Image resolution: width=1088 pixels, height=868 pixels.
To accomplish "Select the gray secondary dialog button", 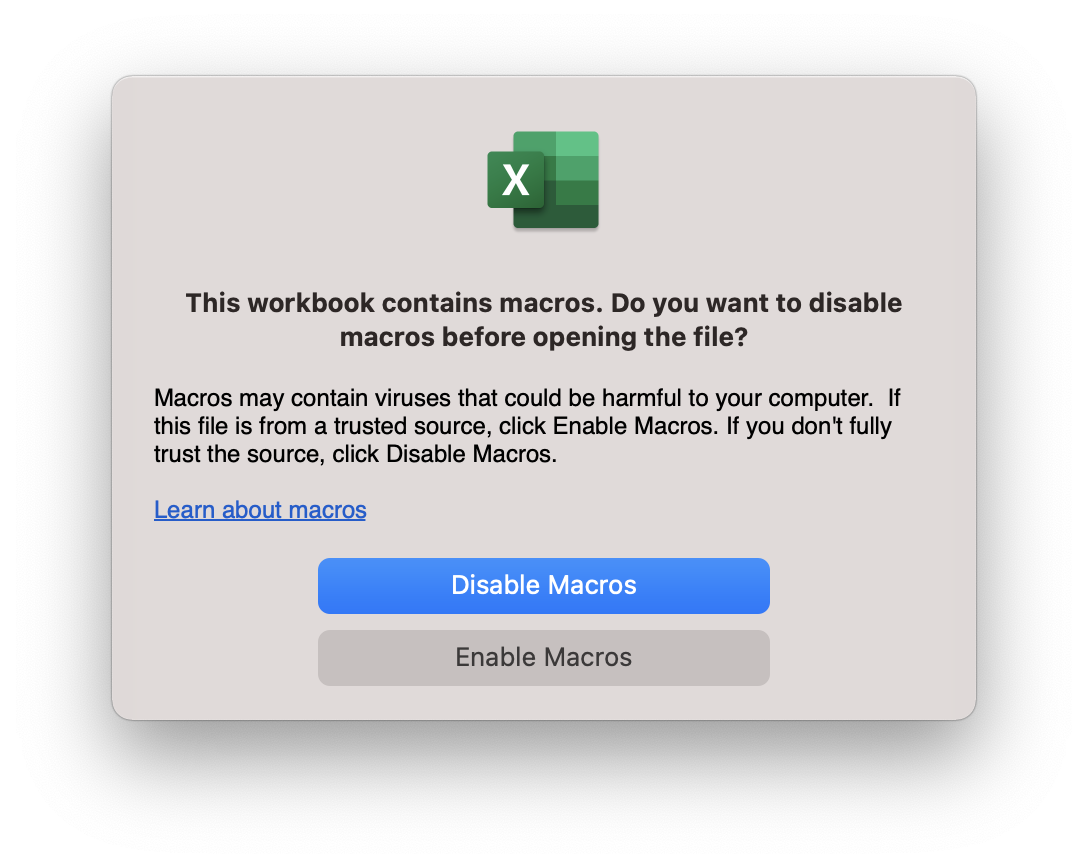I will coord(544,658).
